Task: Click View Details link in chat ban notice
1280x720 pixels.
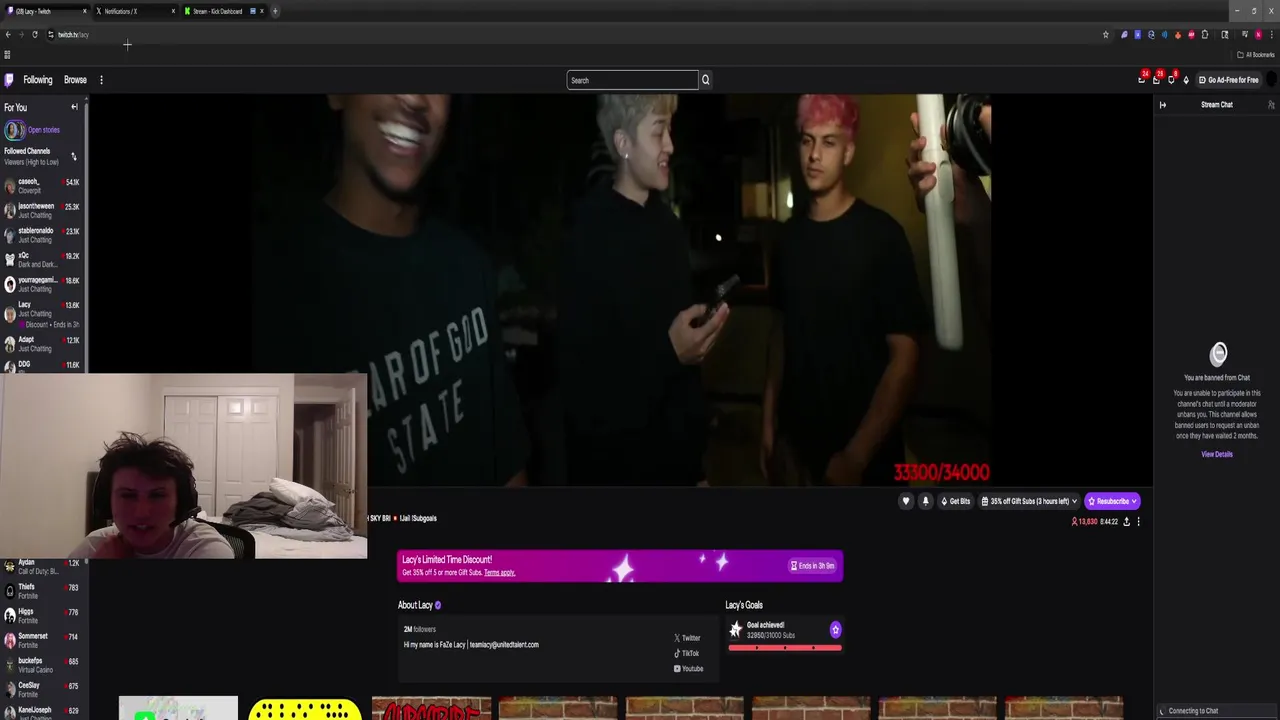Action: [x=1217, y=454]
